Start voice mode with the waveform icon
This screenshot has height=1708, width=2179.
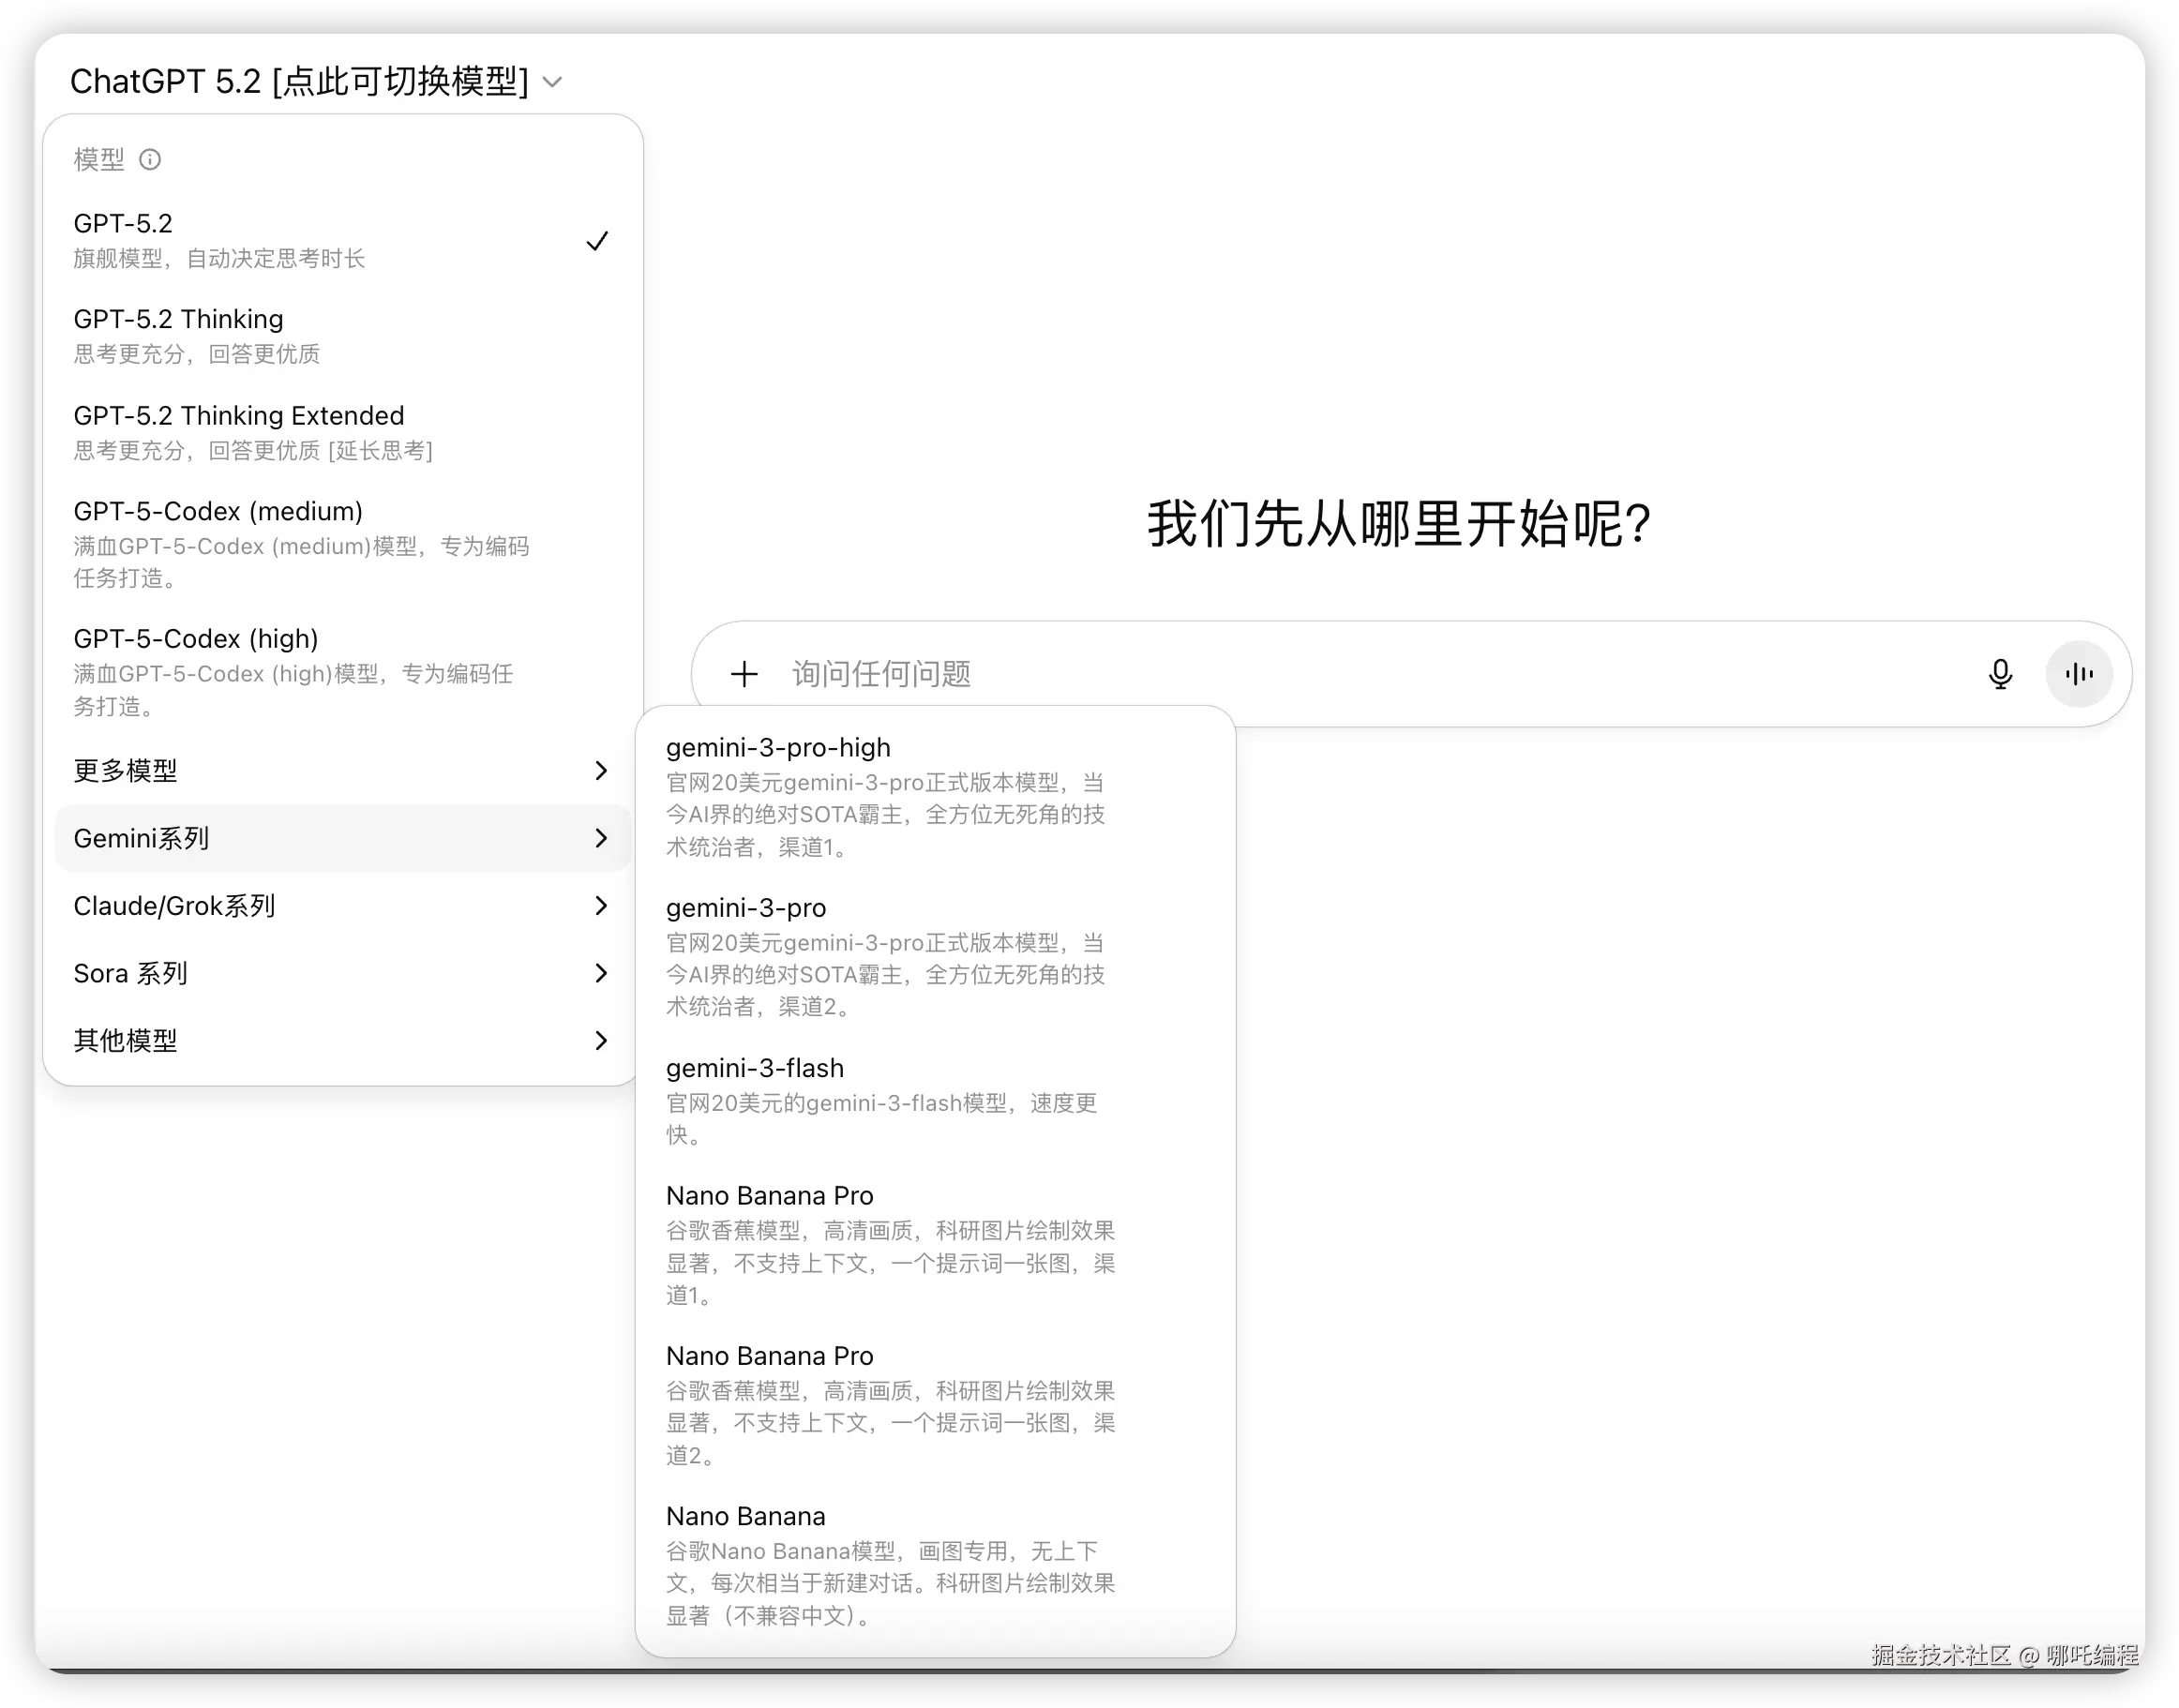[2078, 674]
